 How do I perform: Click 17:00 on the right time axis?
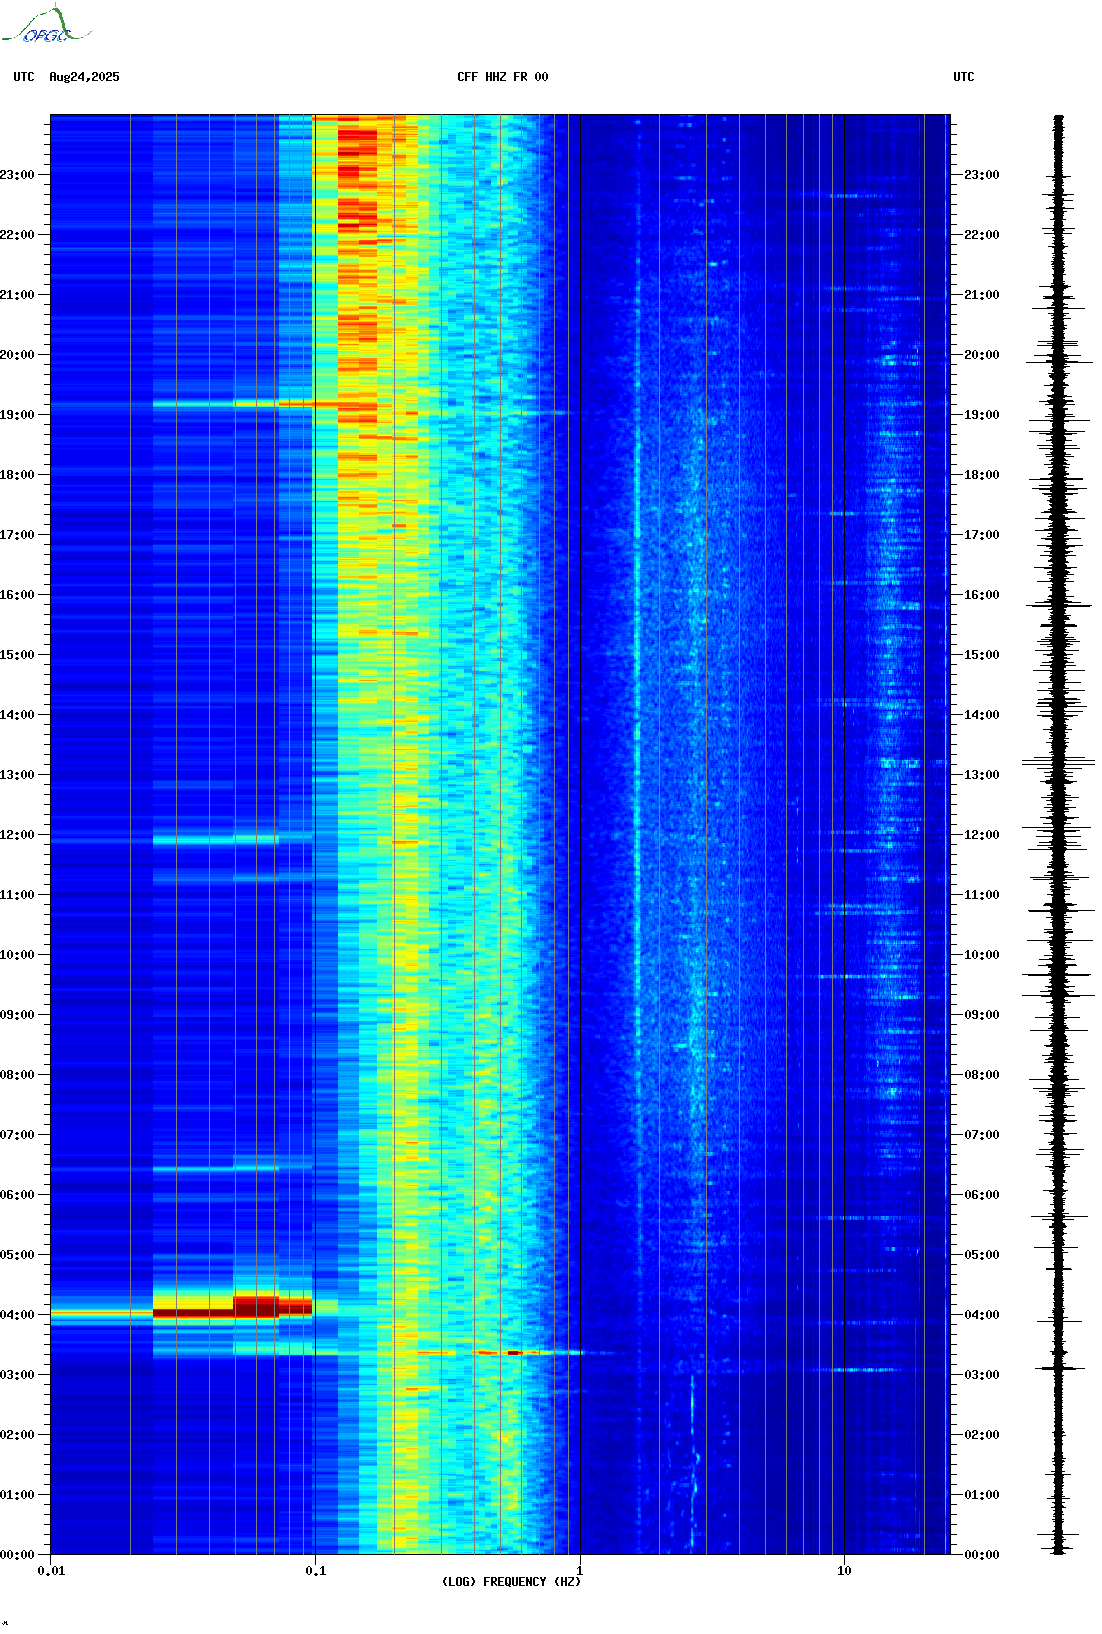click(x=982, y=535)
